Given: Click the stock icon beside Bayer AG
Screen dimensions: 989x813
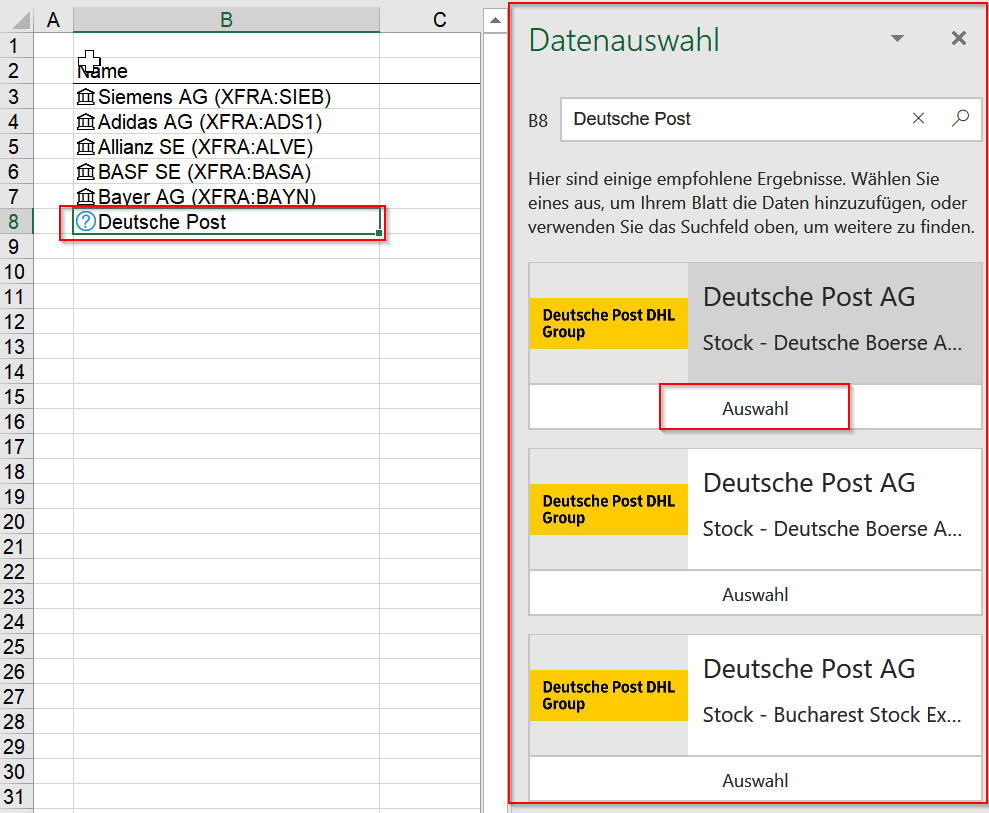Looking at the screenshot, I should [x=85, y=197].
